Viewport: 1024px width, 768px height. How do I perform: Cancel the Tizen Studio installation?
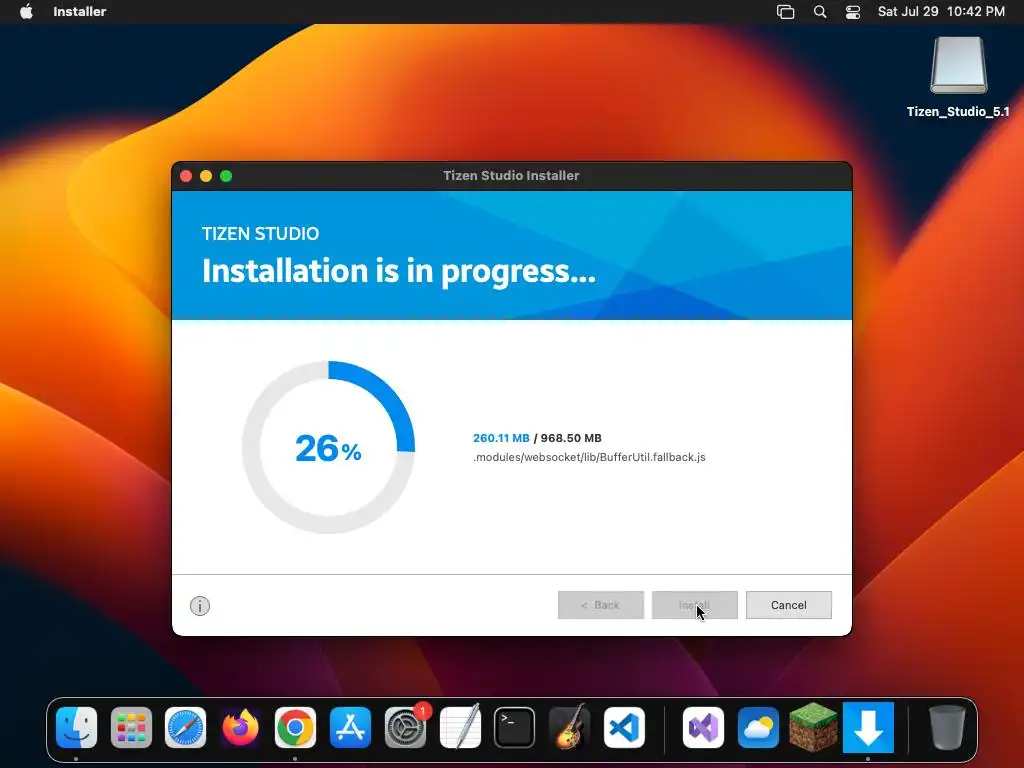[788, 605]
